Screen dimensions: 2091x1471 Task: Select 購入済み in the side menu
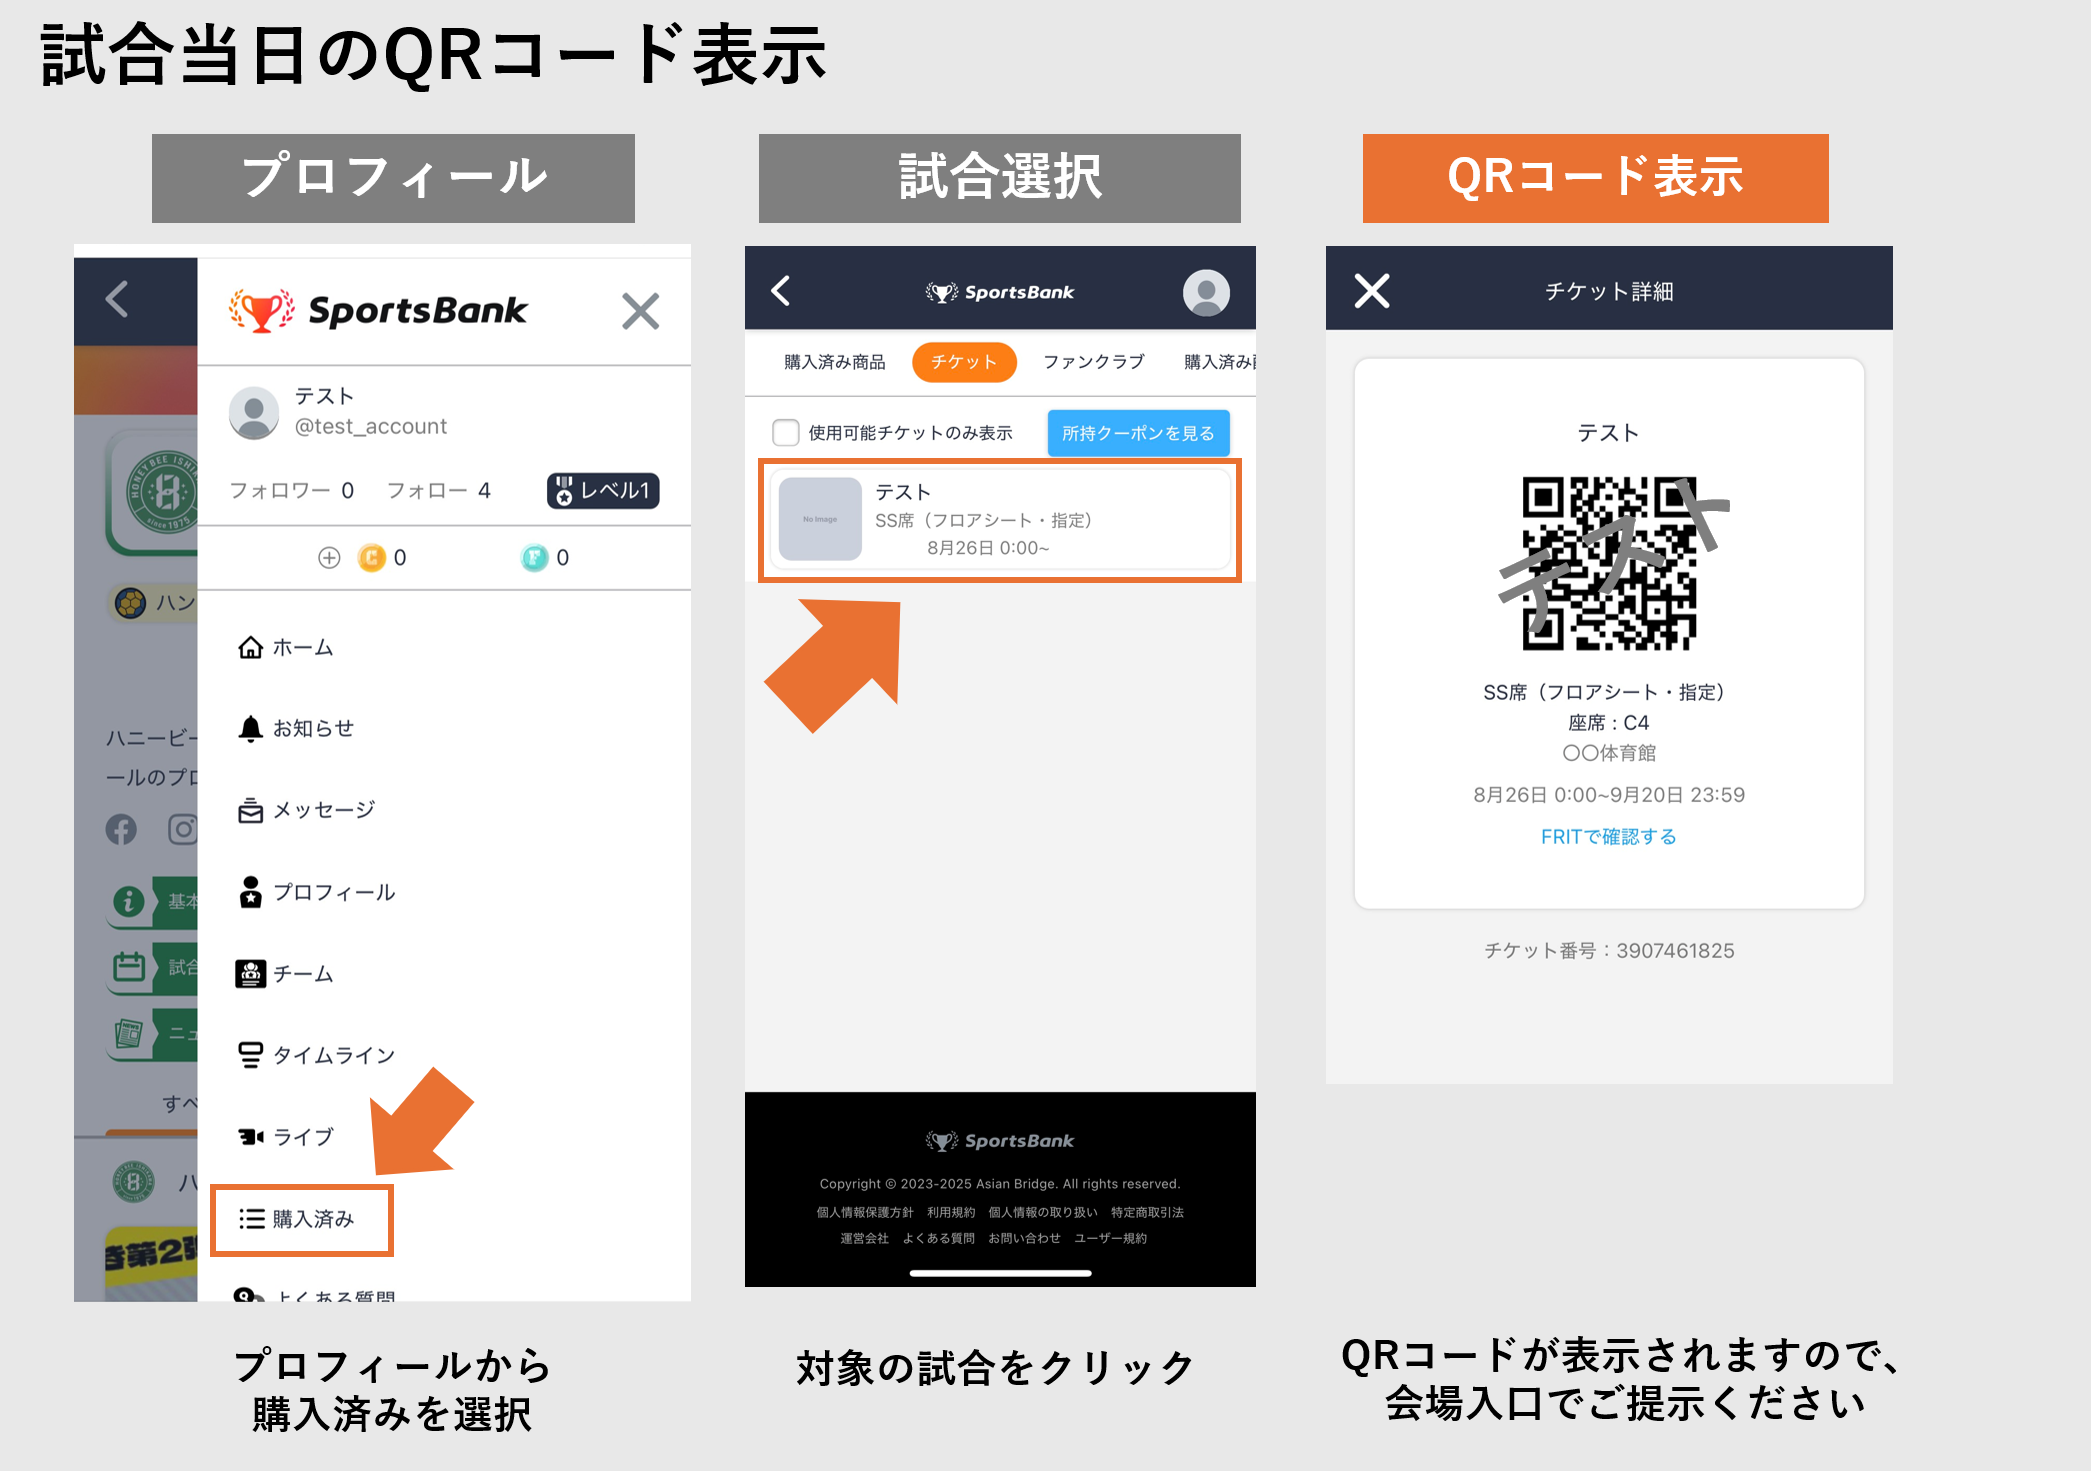[301, 1219]
